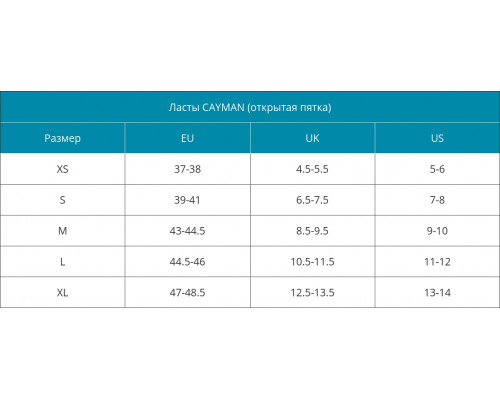The height and width of the screenshot is (400, 500).
Task: Select the EU cell '37-38'
Action: (187, 169)
